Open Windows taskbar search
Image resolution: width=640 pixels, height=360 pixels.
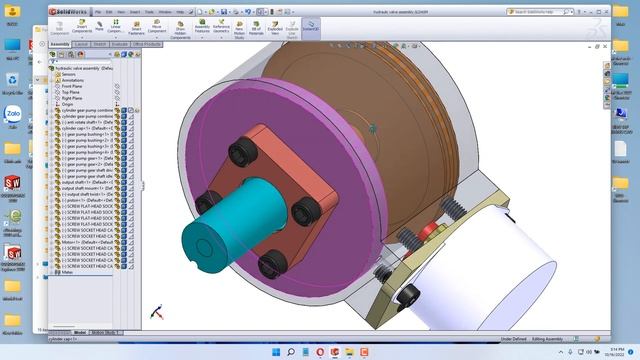pos(291,352)
